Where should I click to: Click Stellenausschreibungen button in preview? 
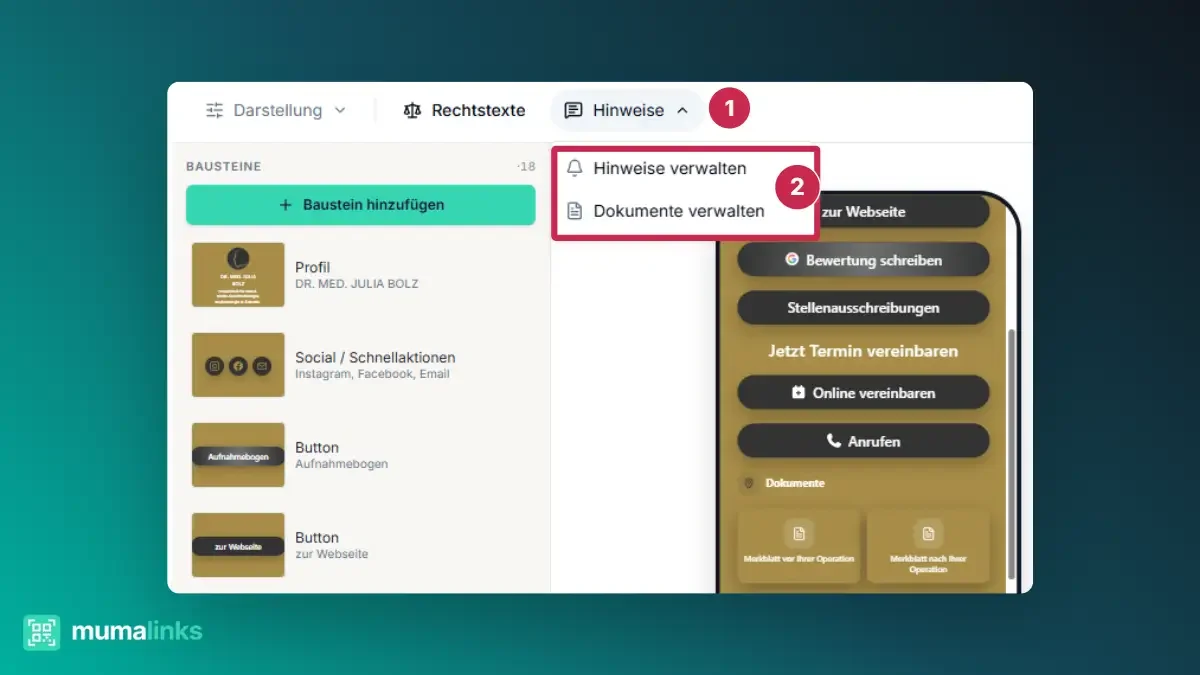click(863, 308)
